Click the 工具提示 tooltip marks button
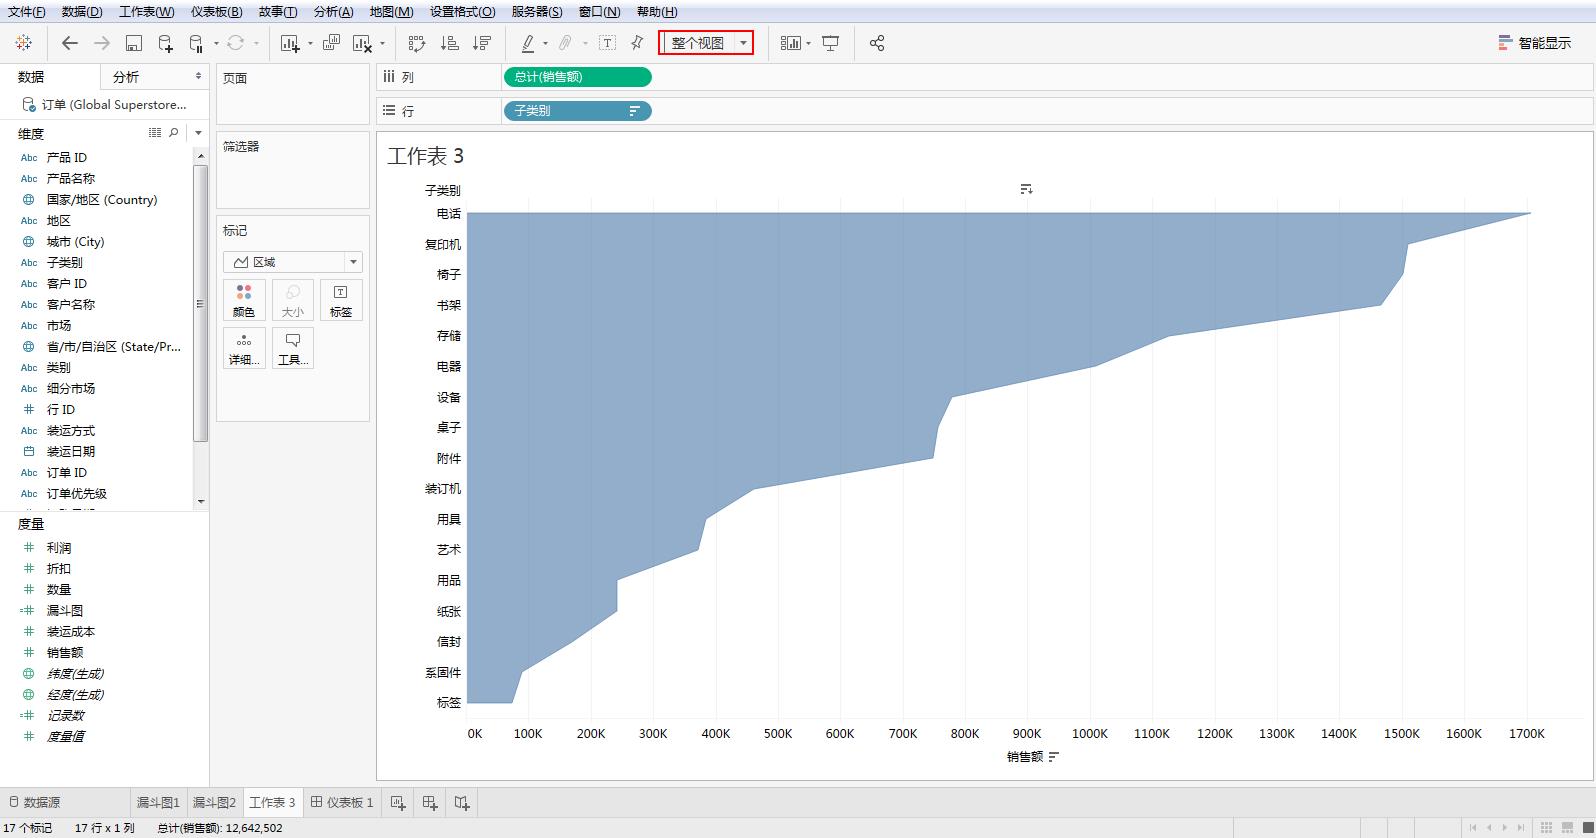The image size is (1596, 838). (292, 348)
